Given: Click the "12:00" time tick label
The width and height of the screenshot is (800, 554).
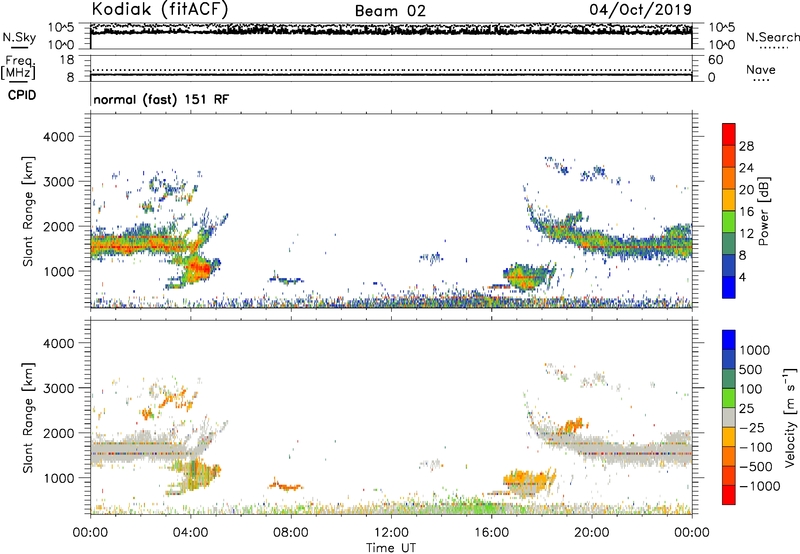Looking at the screenshot, I should click(391, 533).
